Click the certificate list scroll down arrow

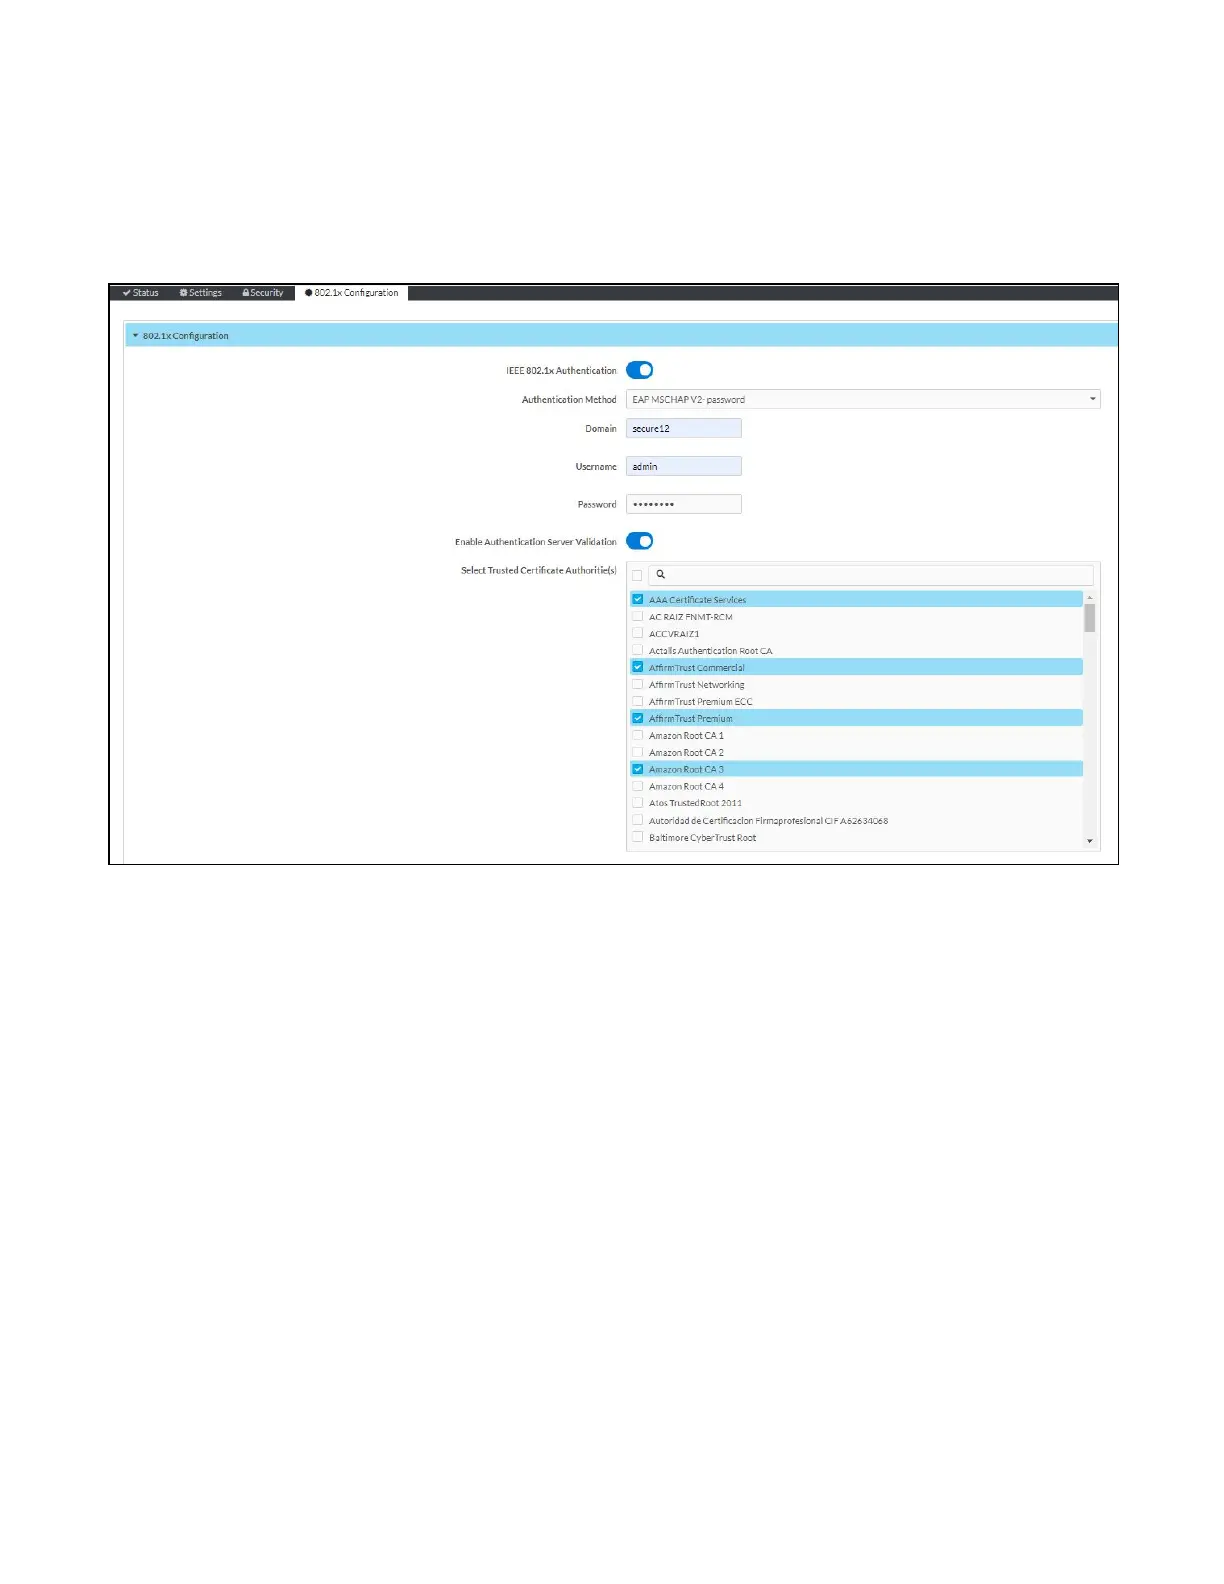(x=1090, y=842)
